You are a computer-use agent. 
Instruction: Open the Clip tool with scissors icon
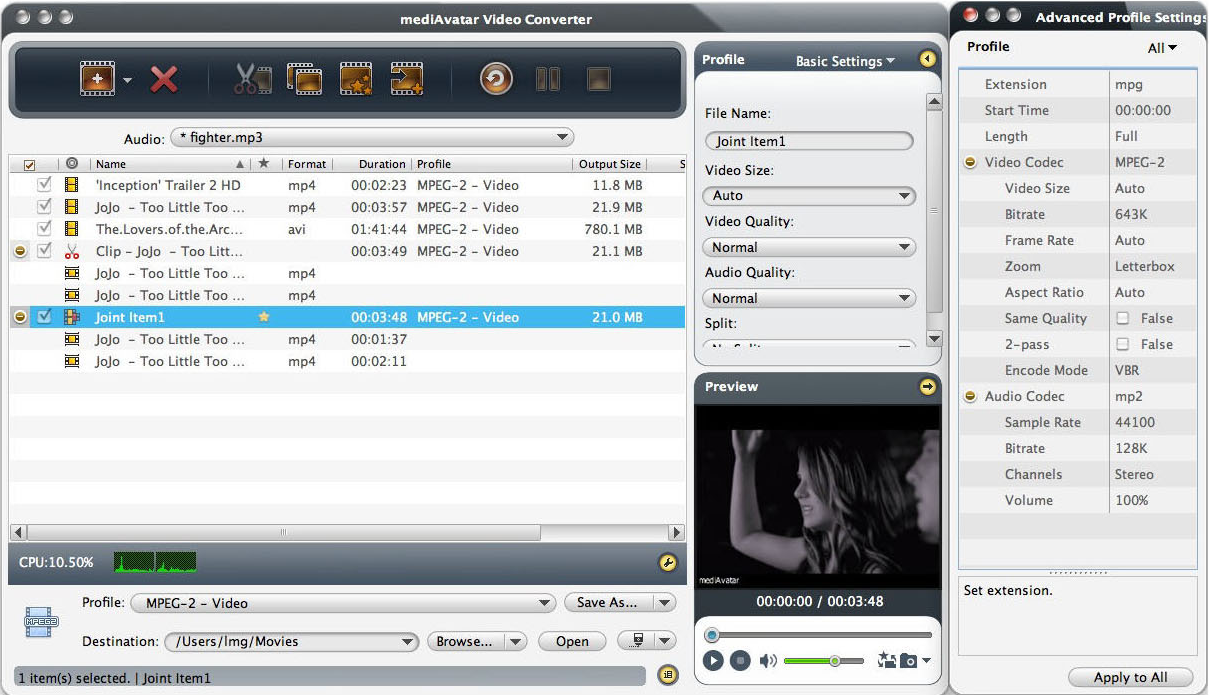252,78
